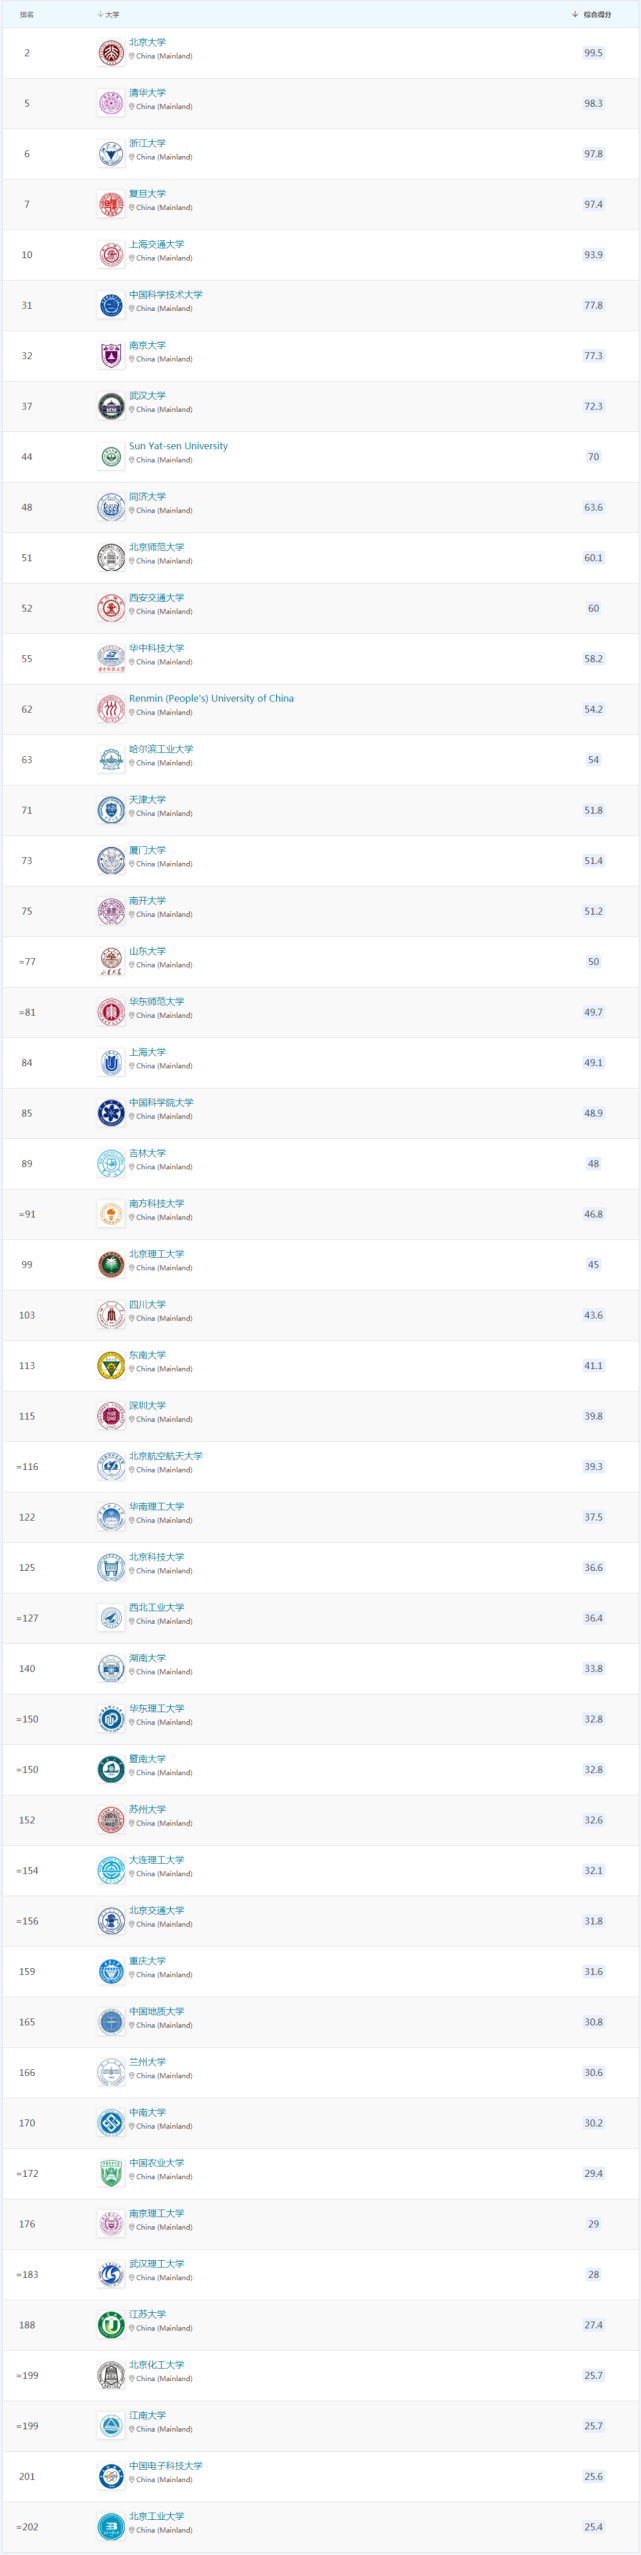Open the 南京大学 purple shield logo
The image size is (641, 2555).
(x=111, y=356)
